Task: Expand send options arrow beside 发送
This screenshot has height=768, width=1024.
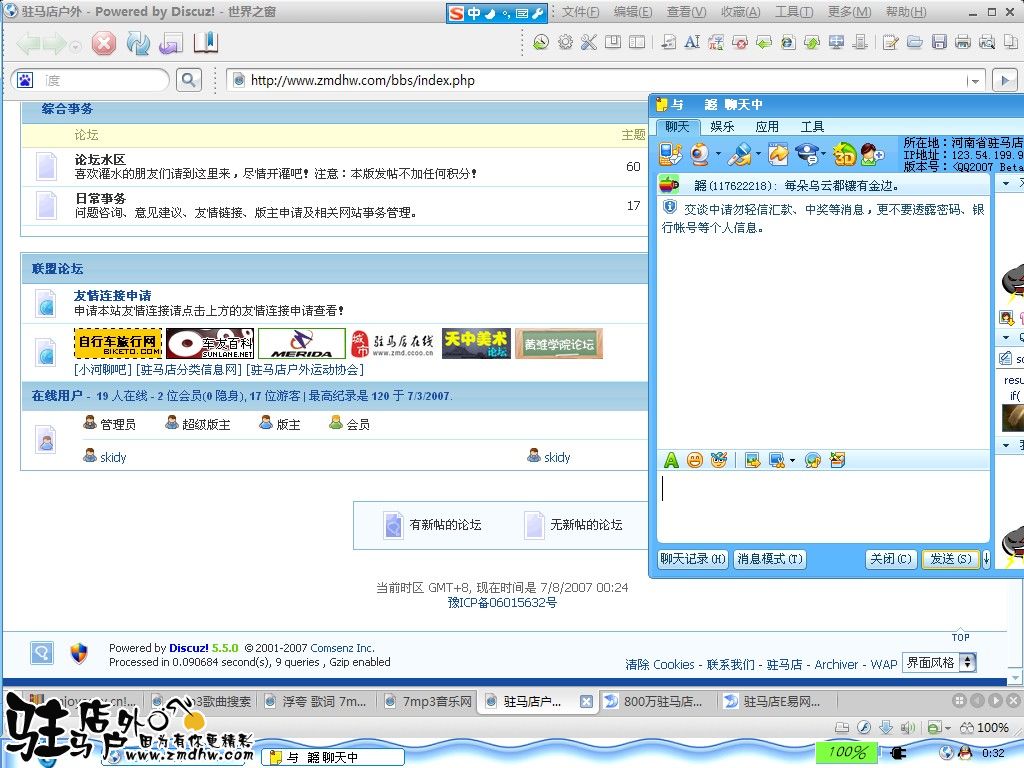Action: point(986,559)
